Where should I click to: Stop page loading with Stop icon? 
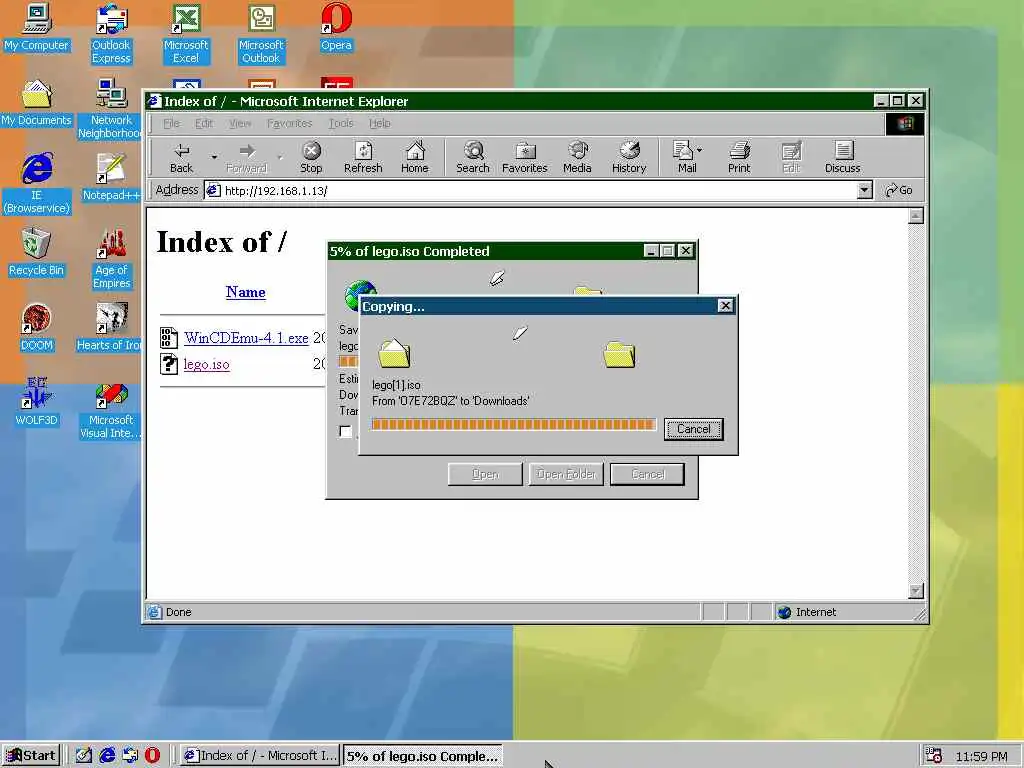(x=312, y=157)
